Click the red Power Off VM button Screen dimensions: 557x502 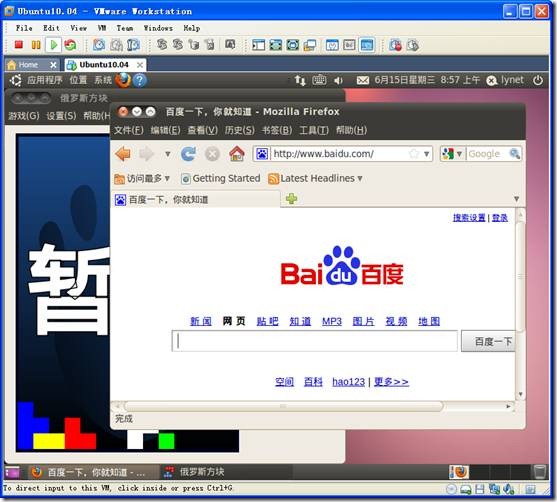tap(18, 45)
